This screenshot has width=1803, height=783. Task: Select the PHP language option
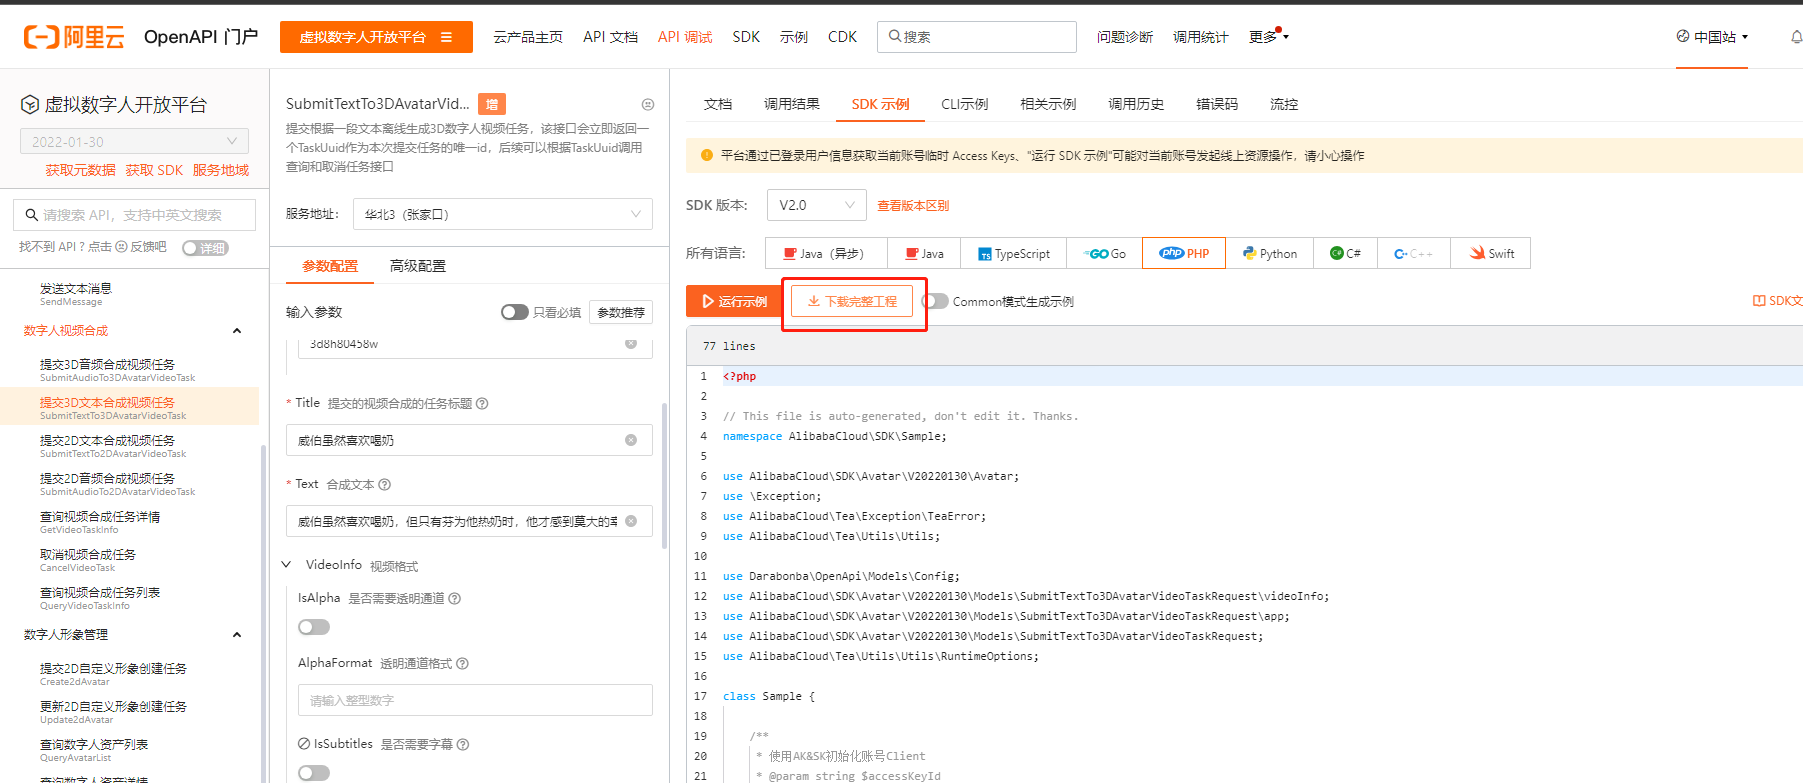pyautogui.click(x=1184, y=253)
